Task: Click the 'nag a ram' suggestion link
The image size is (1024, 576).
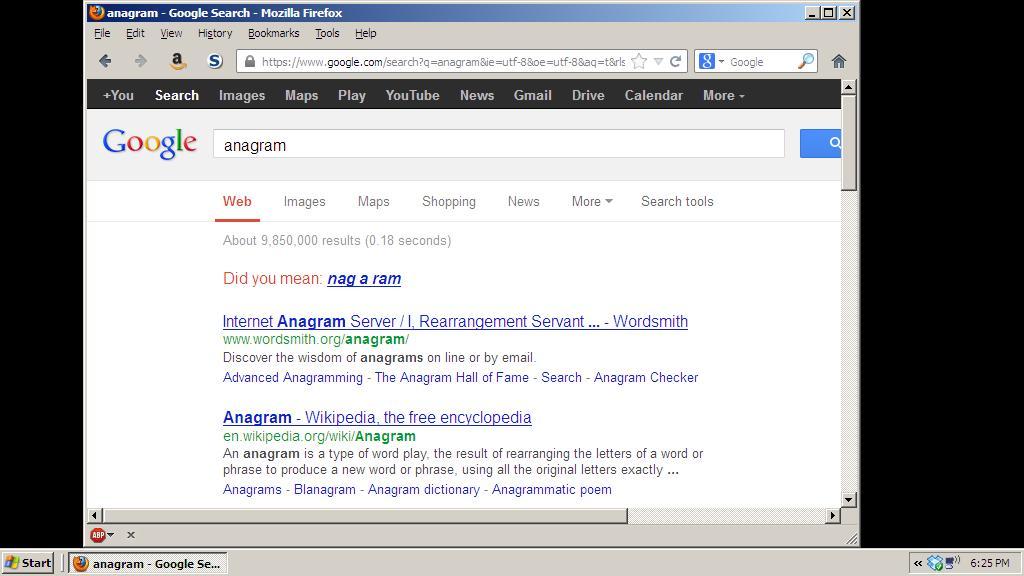Action: point(364,279)
